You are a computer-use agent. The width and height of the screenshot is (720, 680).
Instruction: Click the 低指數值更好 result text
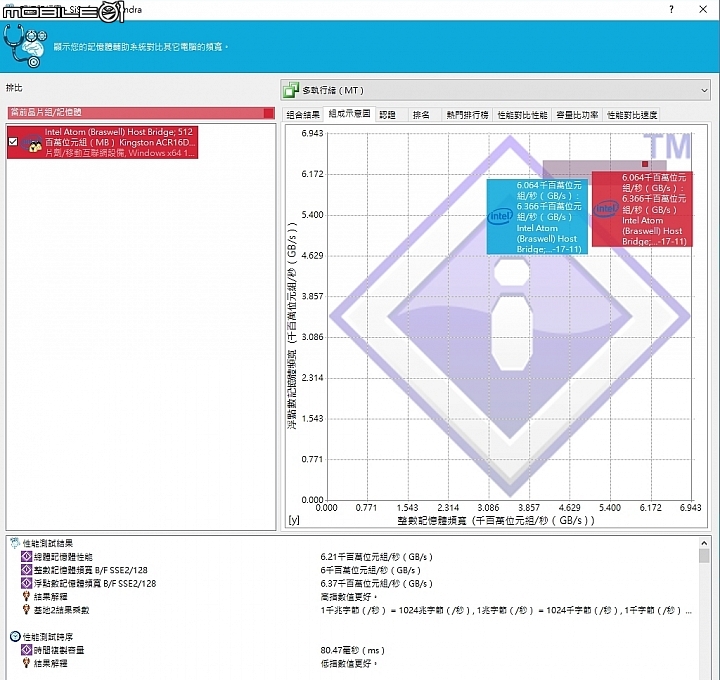349,663
